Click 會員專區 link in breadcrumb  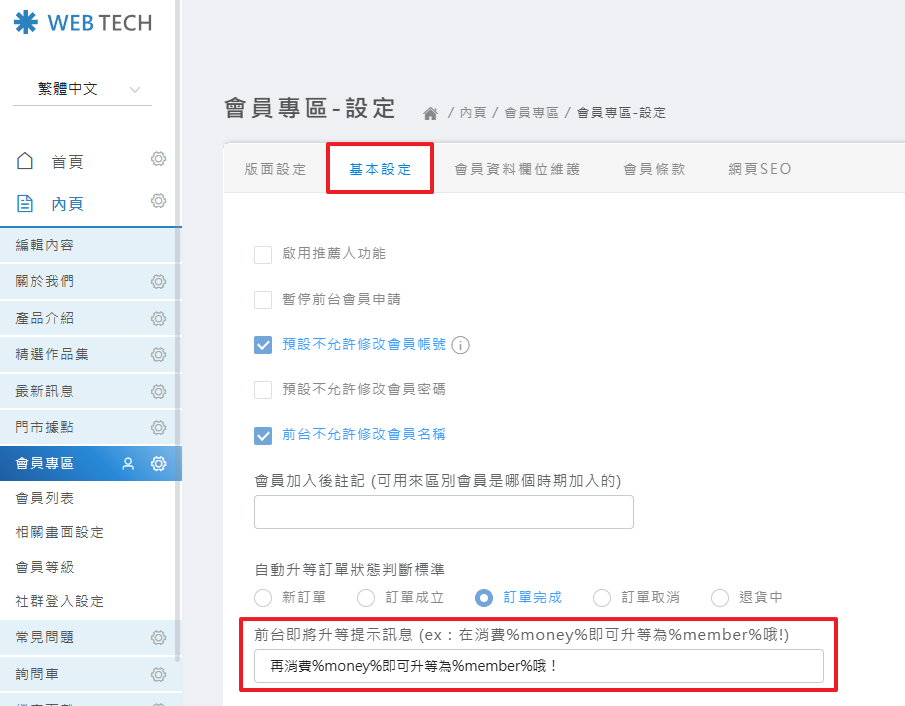pos(531,113)
